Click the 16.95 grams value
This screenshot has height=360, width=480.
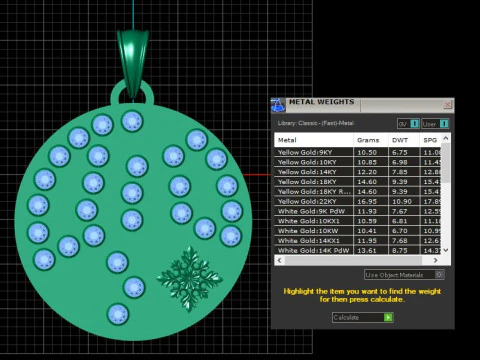click(x=367, y=201)
